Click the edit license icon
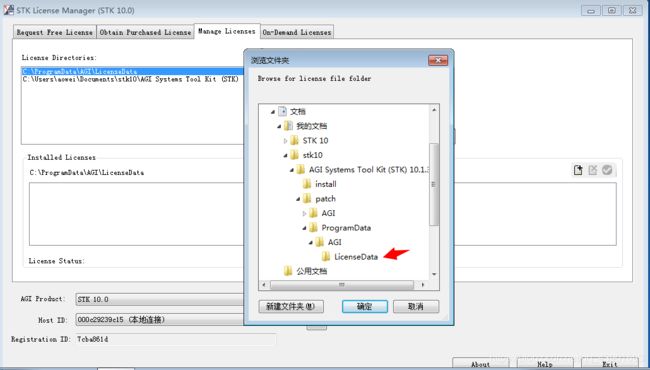This screenshot has width=650, height=370. click(592, 170)
